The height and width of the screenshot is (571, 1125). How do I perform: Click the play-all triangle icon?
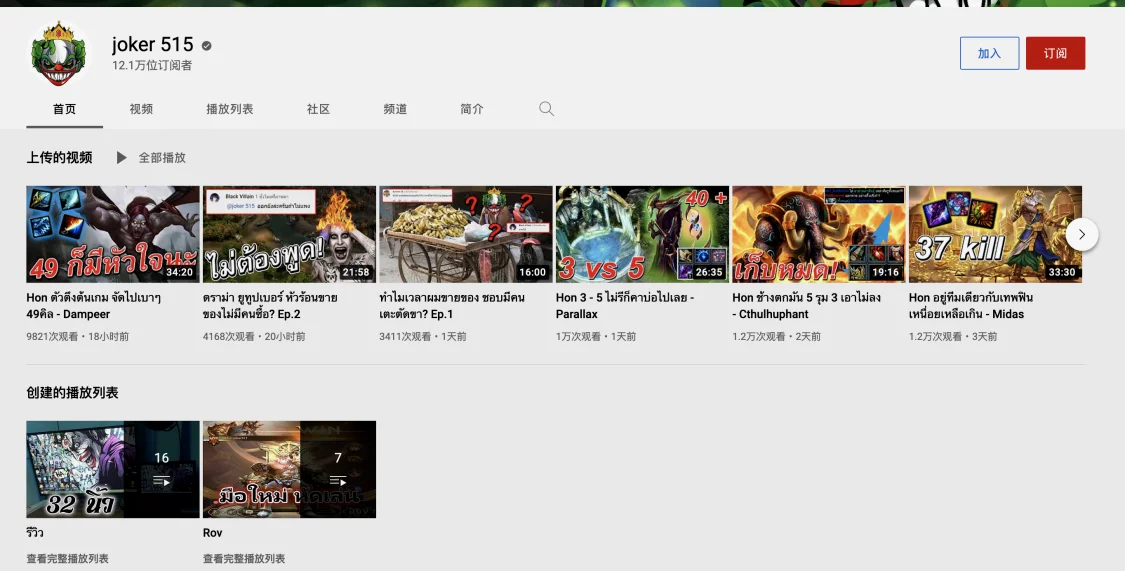click(x=121, y=157)
